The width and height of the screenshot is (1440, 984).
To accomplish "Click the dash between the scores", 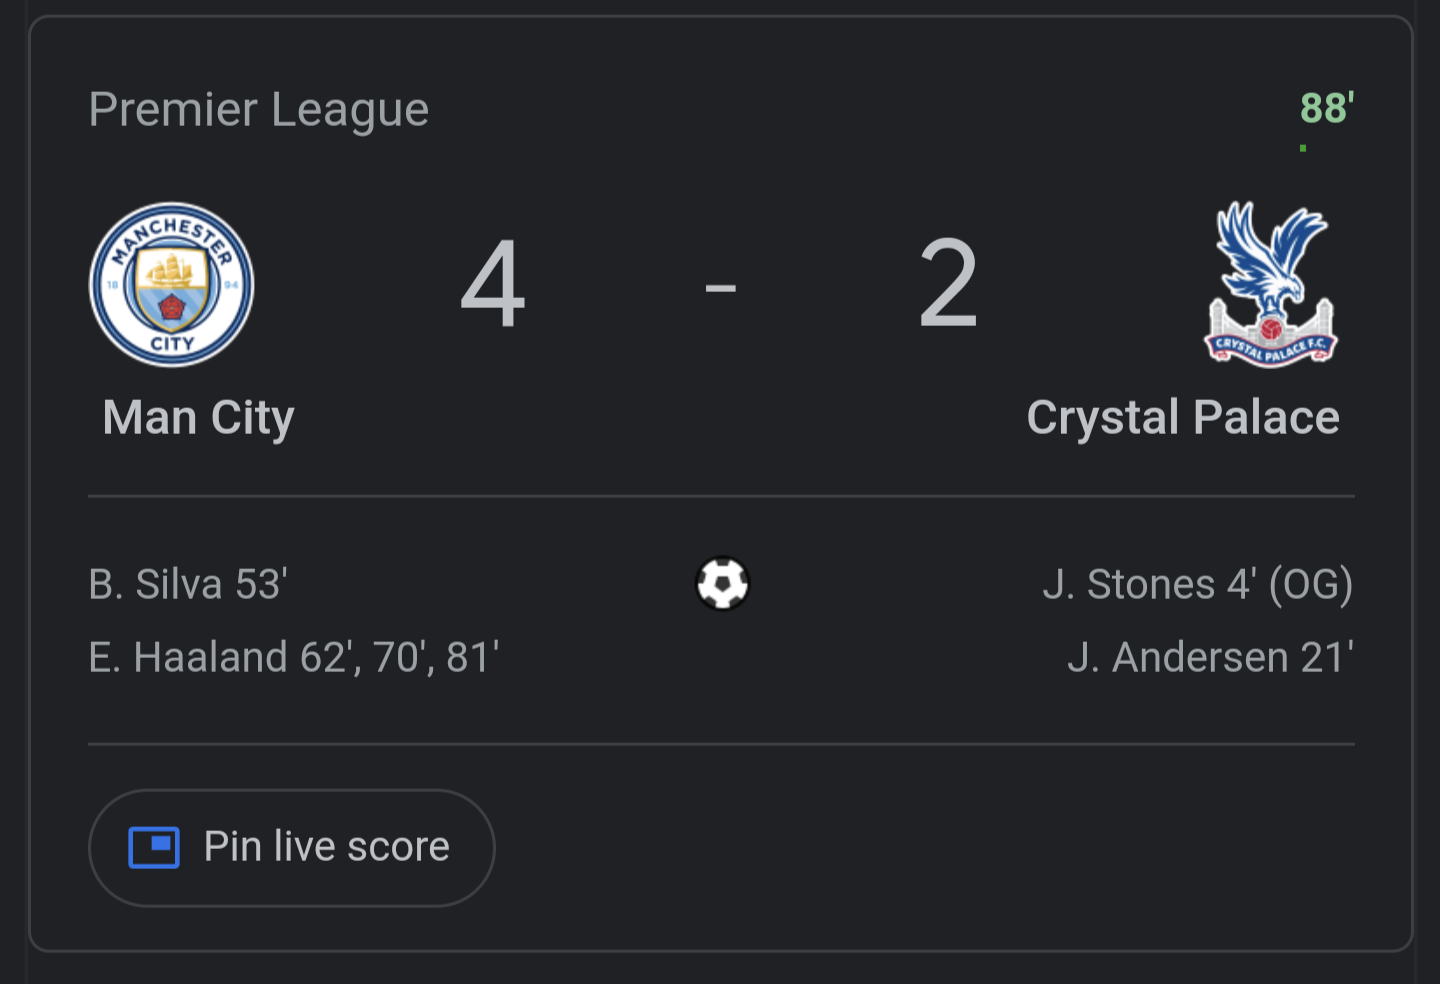I will [720, 289].
